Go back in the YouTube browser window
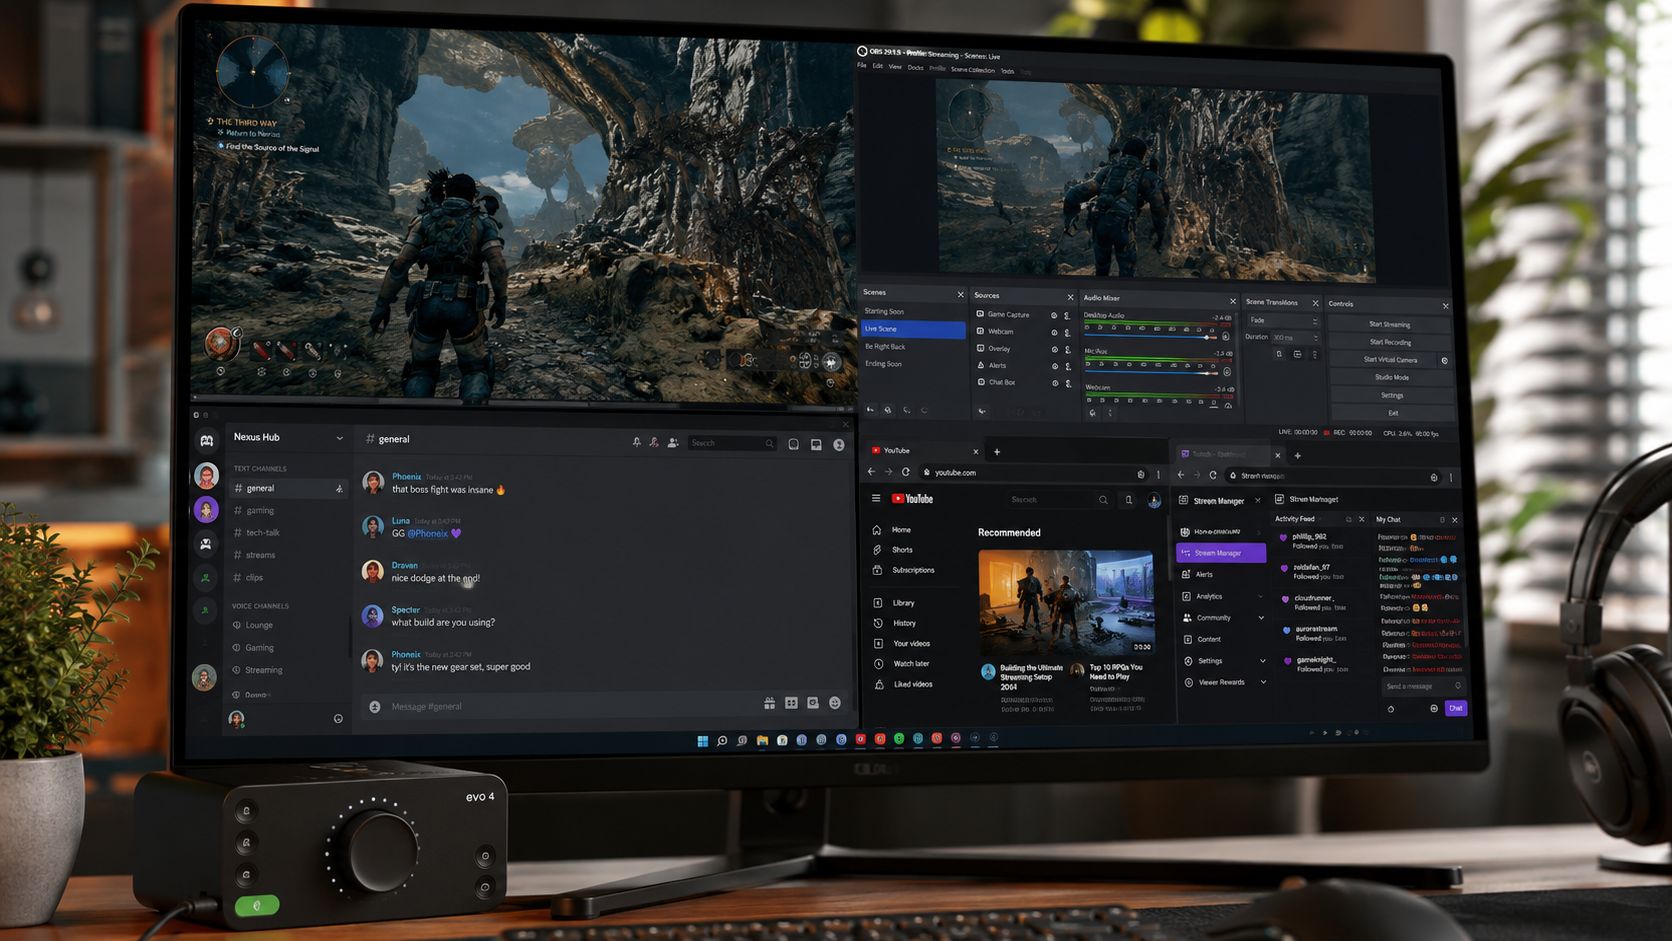The width and height of the screenshot is (1672, 941). [x=871, y=472]
